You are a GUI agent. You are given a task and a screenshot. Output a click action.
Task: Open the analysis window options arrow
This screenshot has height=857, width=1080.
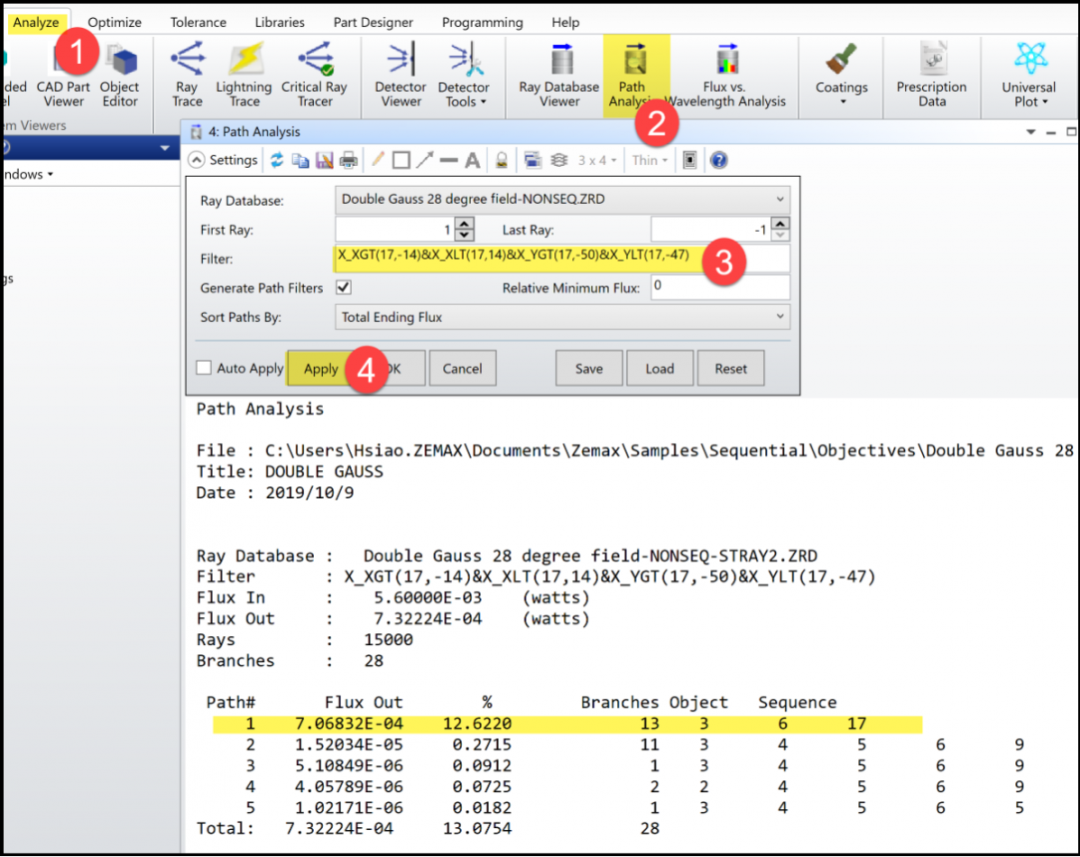[1030, 132]
